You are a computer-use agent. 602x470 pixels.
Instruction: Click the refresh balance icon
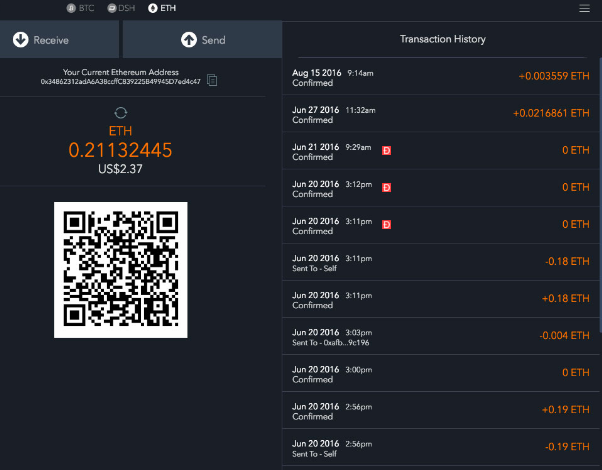click(x=121, y=113)
